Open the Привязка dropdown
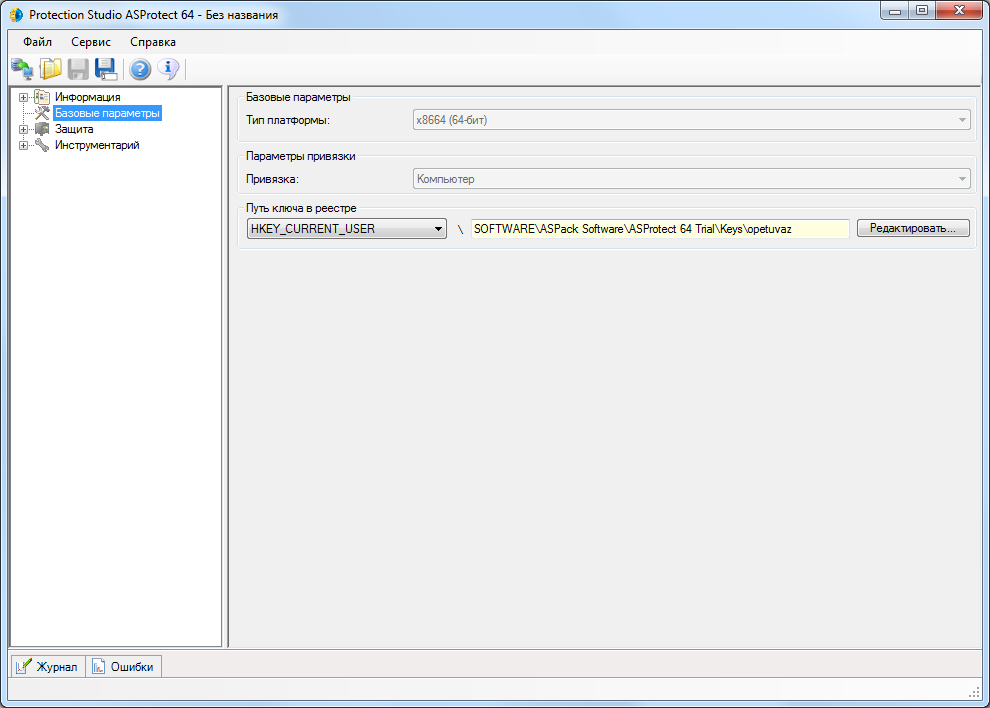990x708 pixels. tap(691, 179)
